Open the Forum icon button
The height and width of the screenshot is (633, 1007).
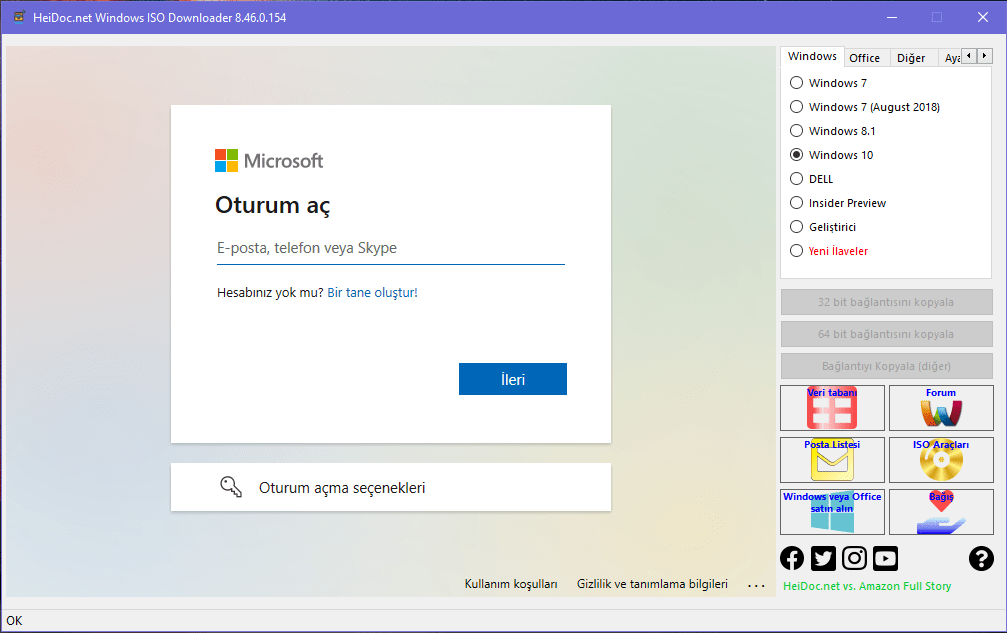pos(941,408)
